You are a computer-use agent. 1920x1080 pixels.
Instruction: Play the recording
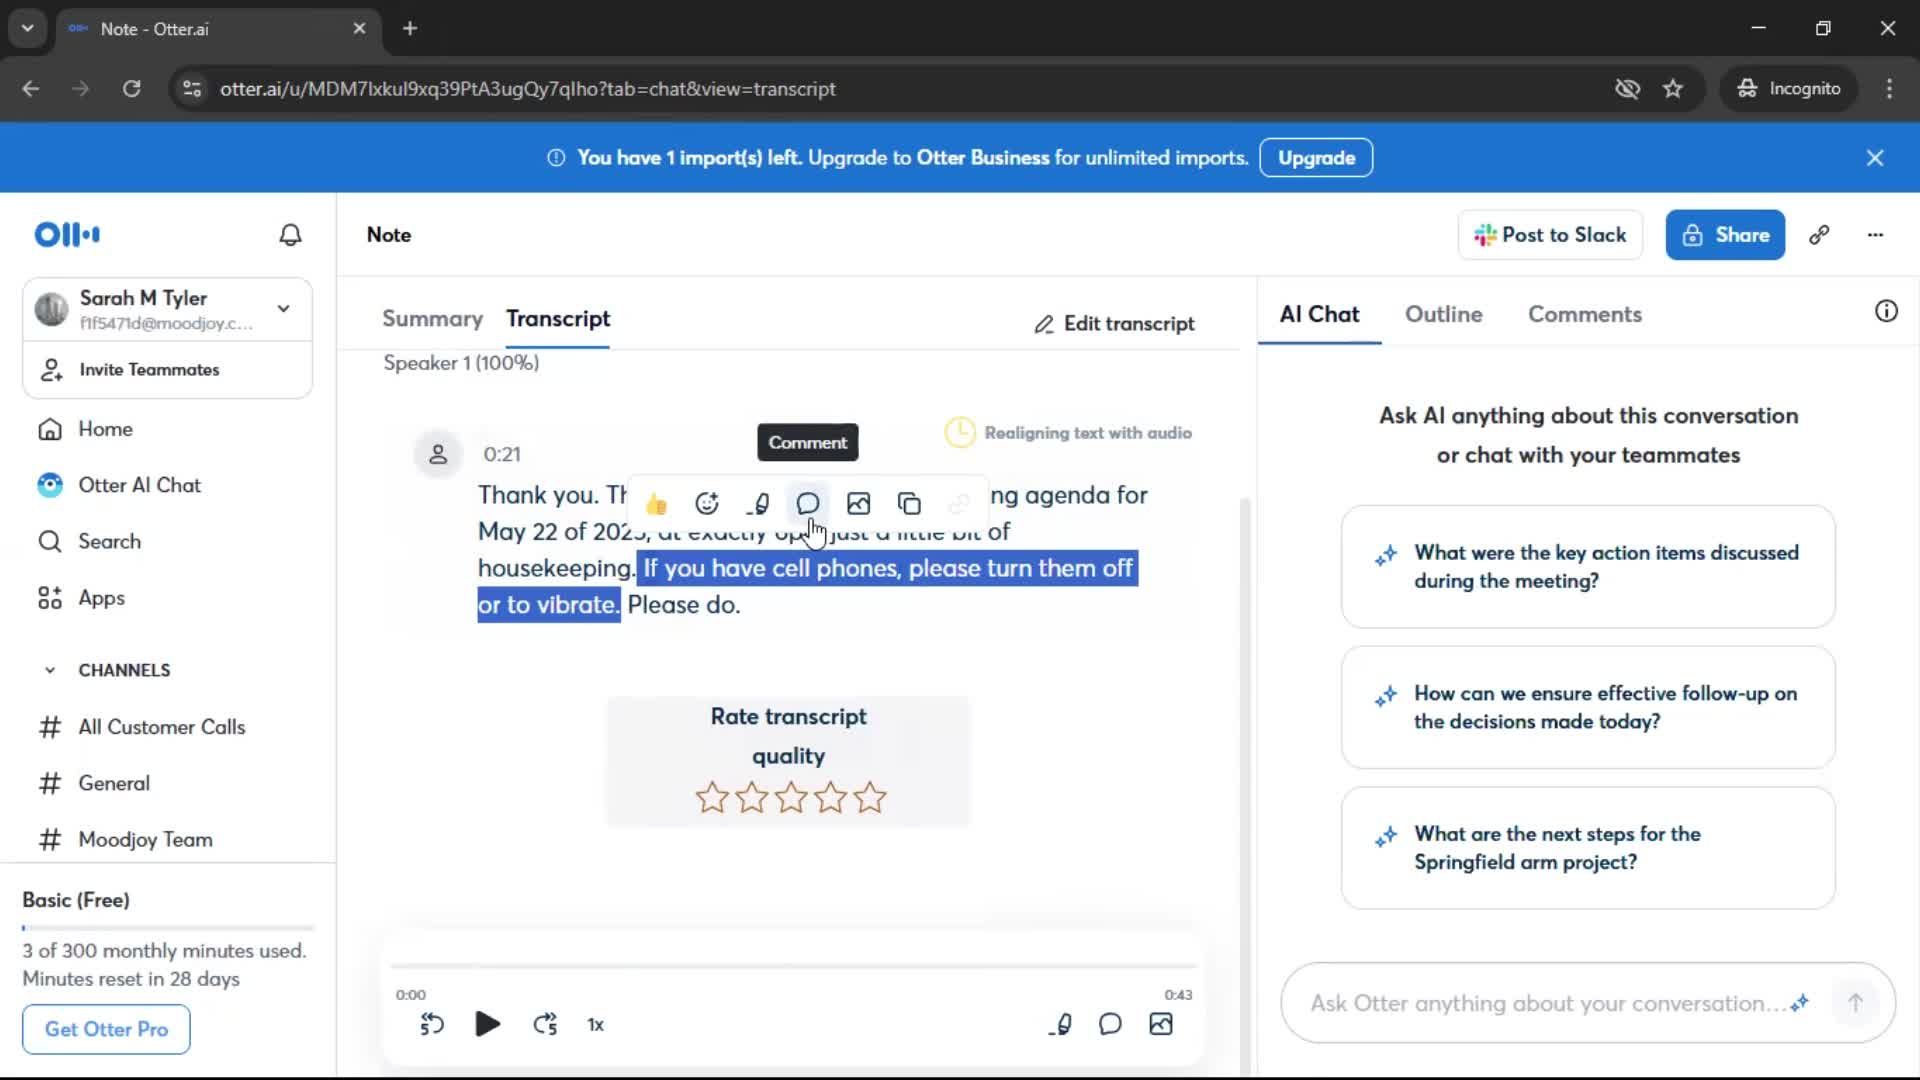pyautogui.click(x=487, y=1024)
